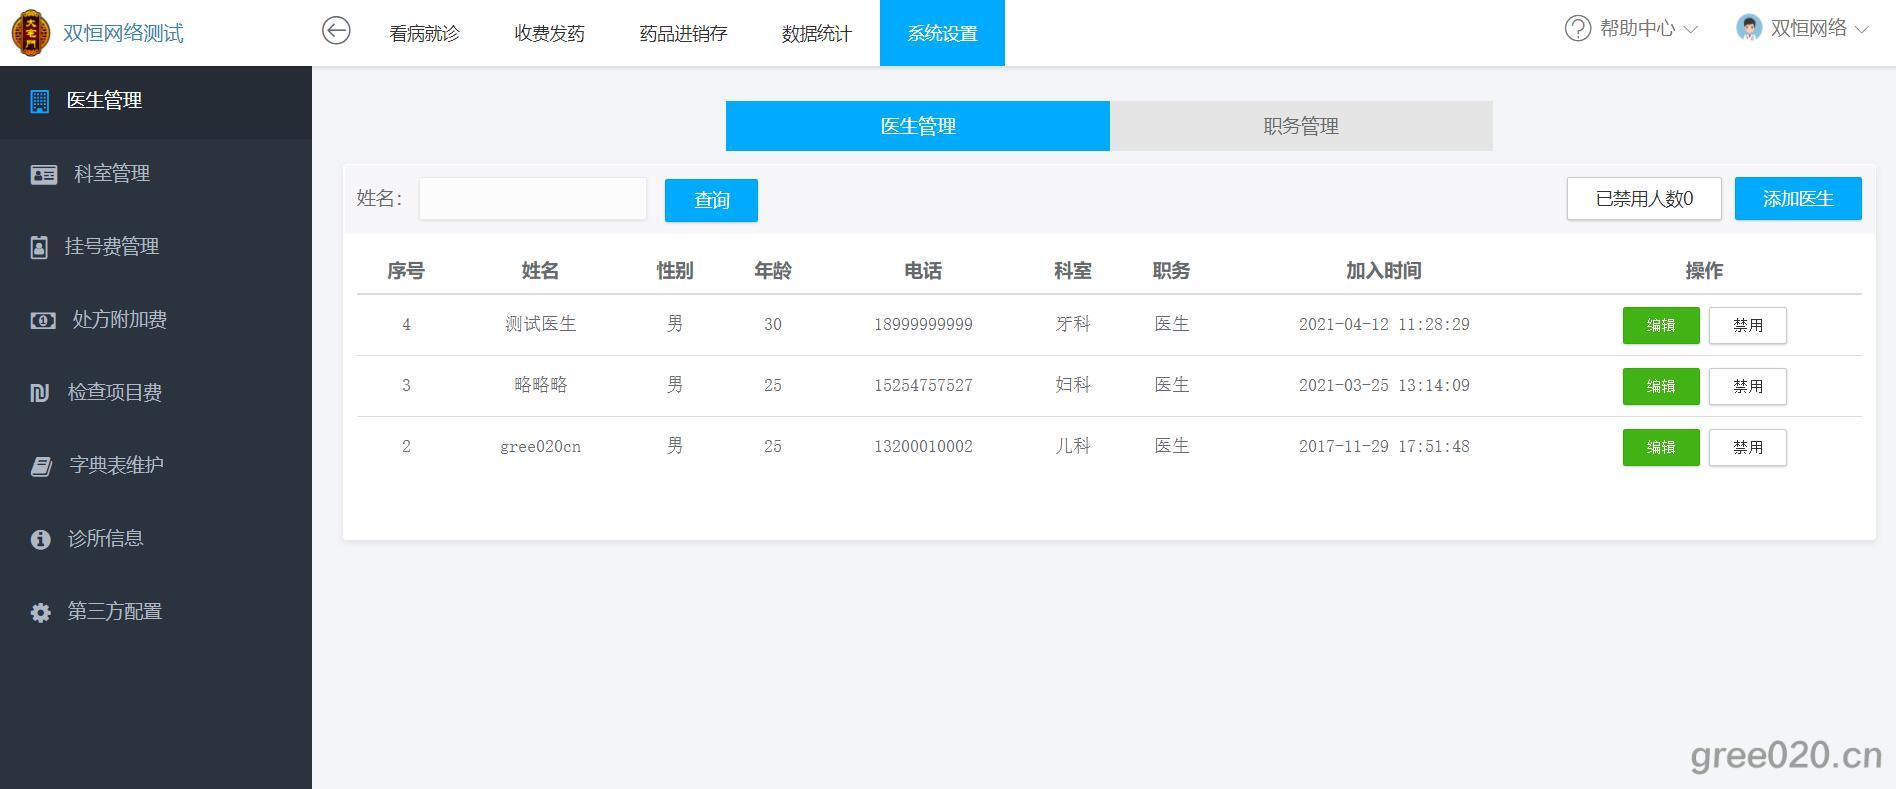Open the 双恒网络 user account dropdown
Viewport: 1896px width, 789px height.
(x=1803, y=29)
